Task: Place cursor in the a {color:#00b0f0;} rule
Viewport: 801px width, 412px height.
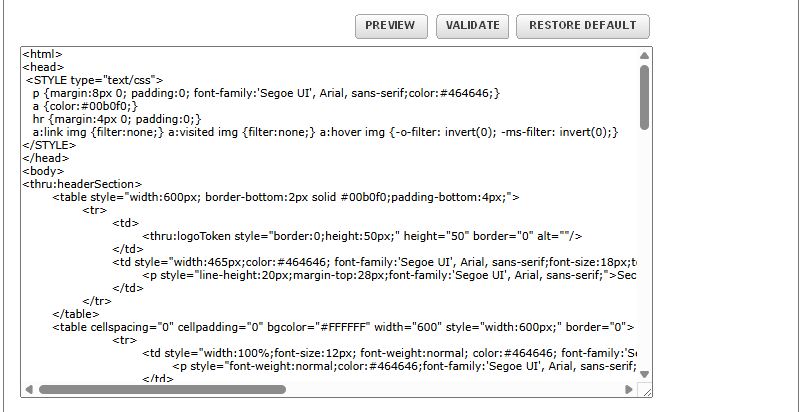Action: point(84,106)
